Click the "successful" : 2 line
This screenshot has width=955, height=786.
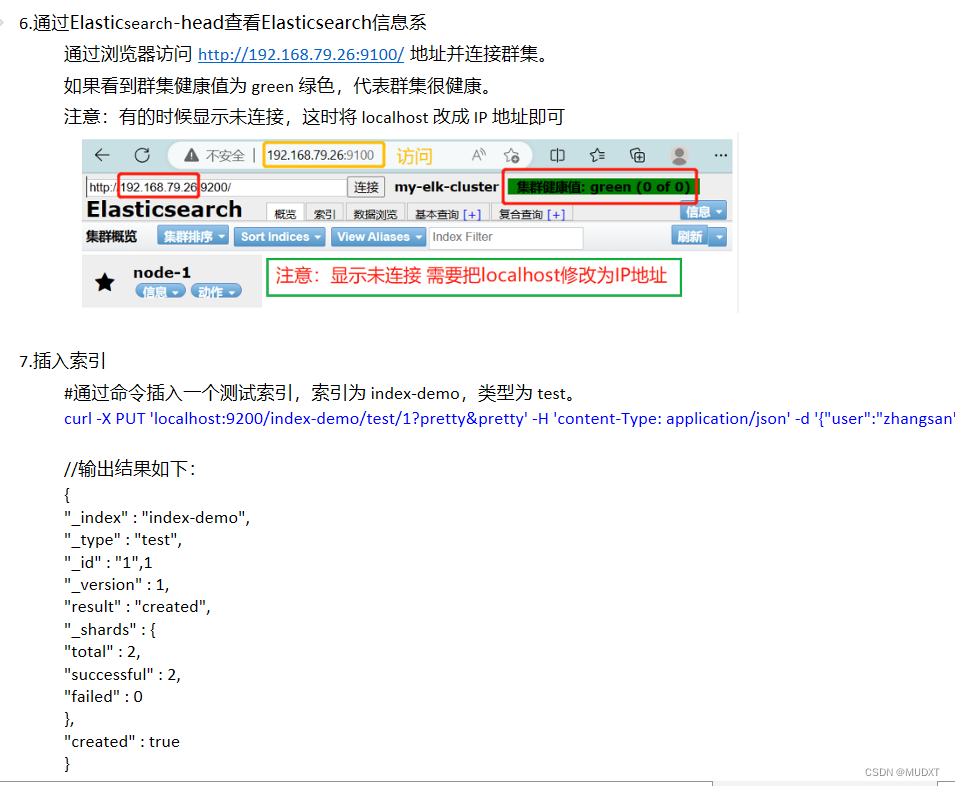(122, 674)
